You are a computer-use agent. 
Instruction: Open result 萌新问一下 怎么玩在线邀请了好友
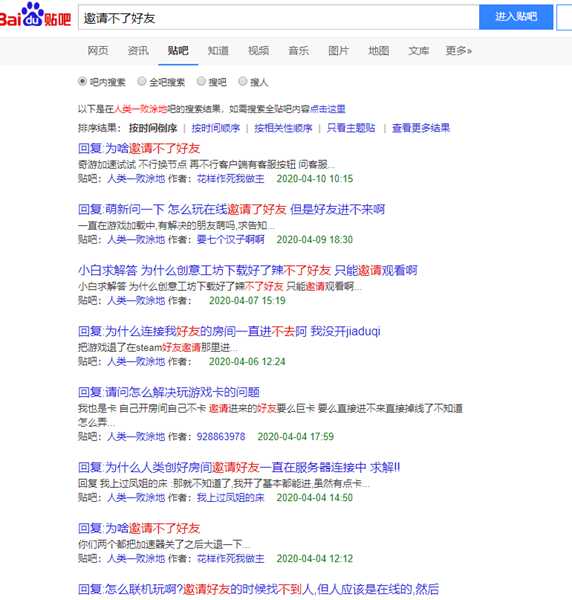[x=231, y=209]
